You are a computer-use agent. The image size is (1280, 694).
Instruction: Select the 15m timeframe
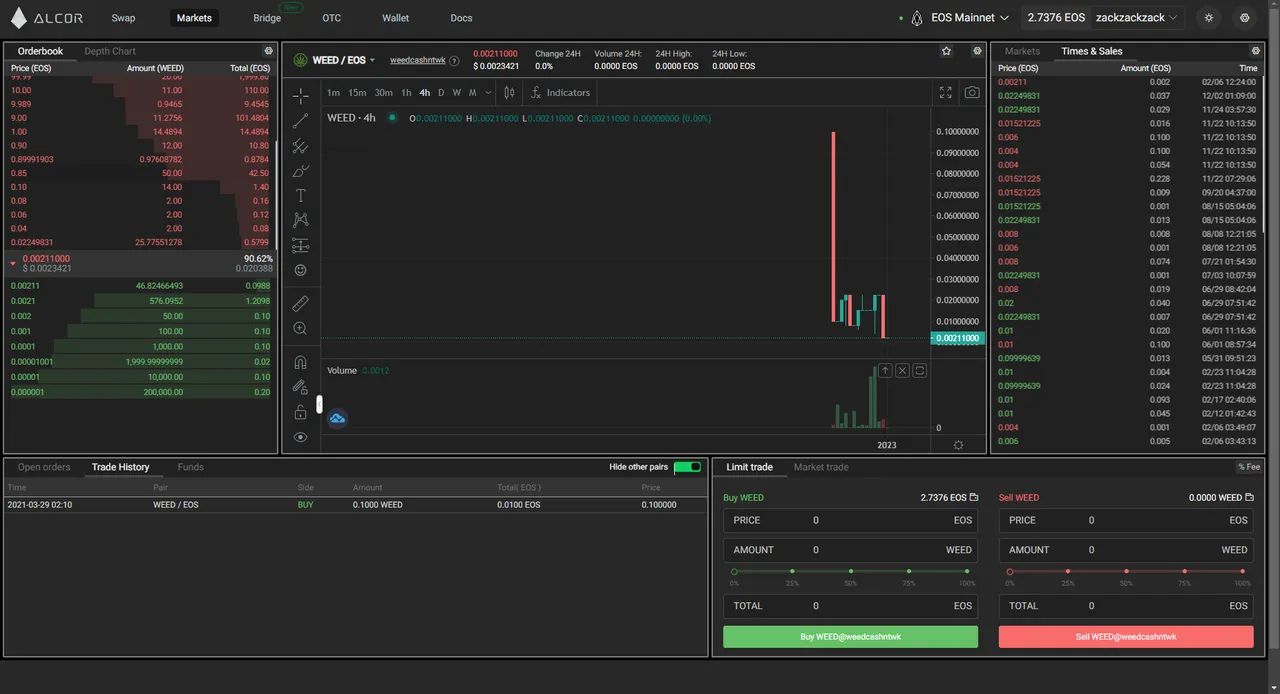[357, 92]
